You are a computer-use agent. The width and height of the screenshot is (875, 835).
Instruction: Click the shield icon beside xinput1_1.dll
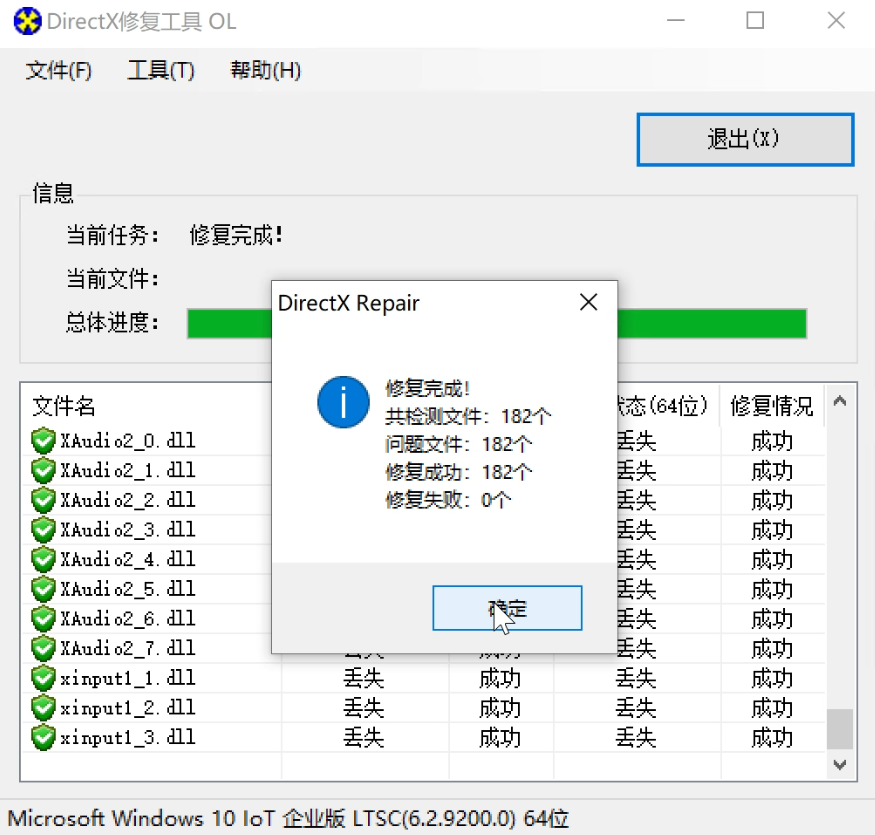coord(43,678)
